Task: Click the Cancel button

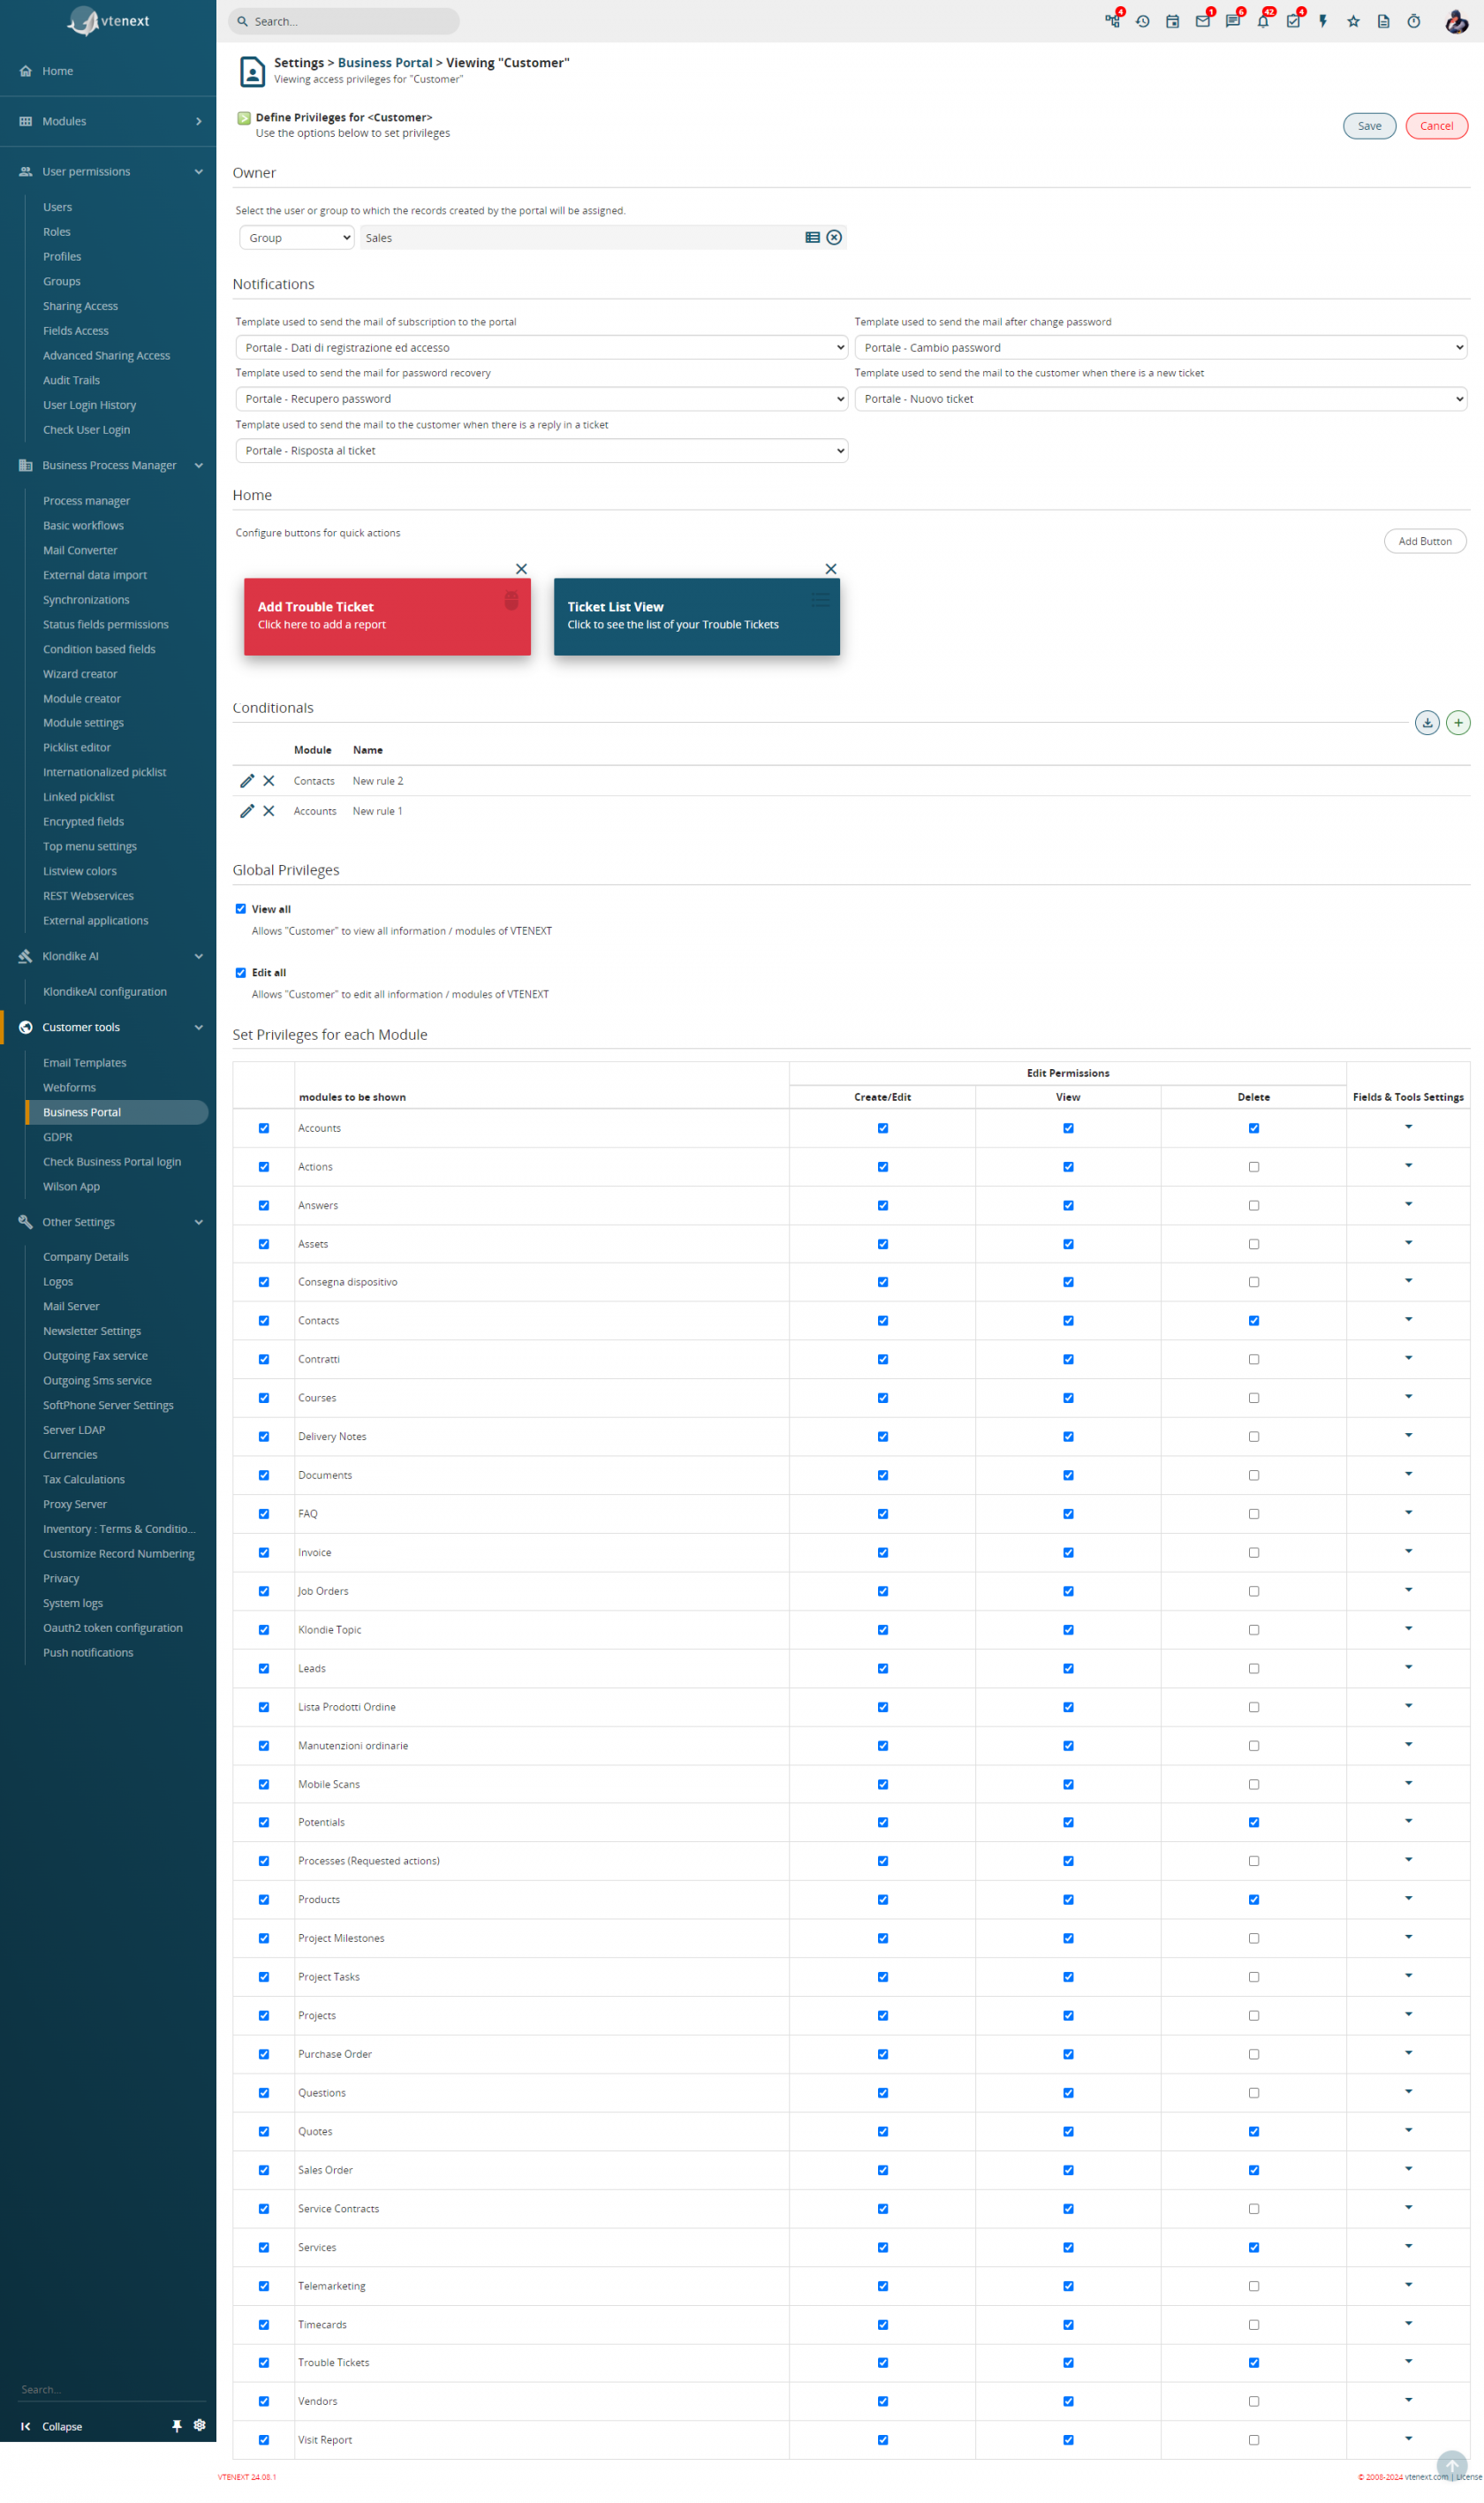Action: pos(1436,126)
